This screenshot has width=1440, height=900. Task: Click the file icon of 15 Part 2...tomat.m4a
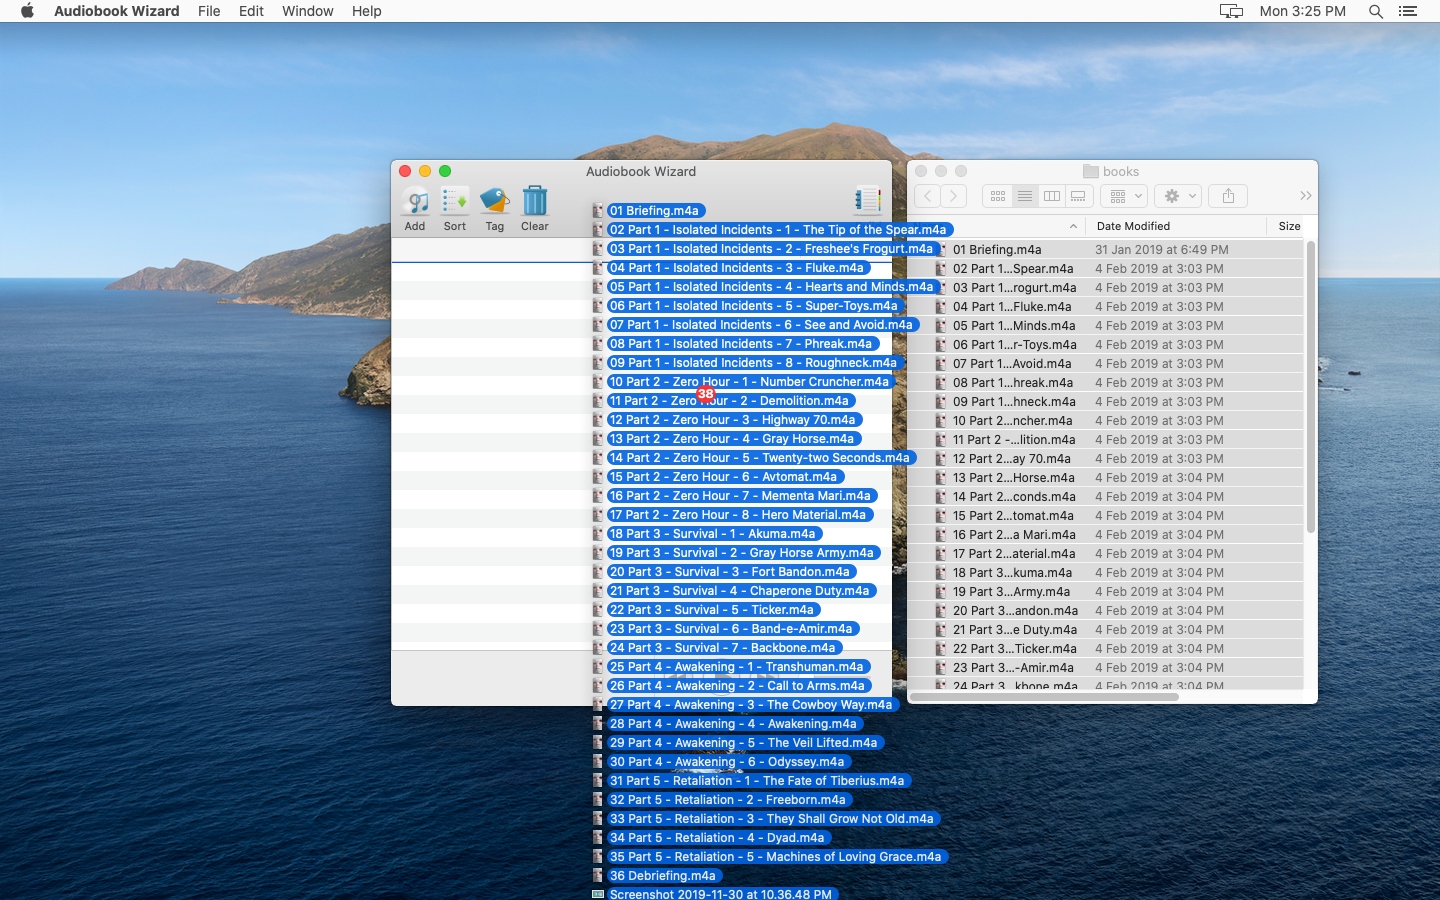[941, 516]
